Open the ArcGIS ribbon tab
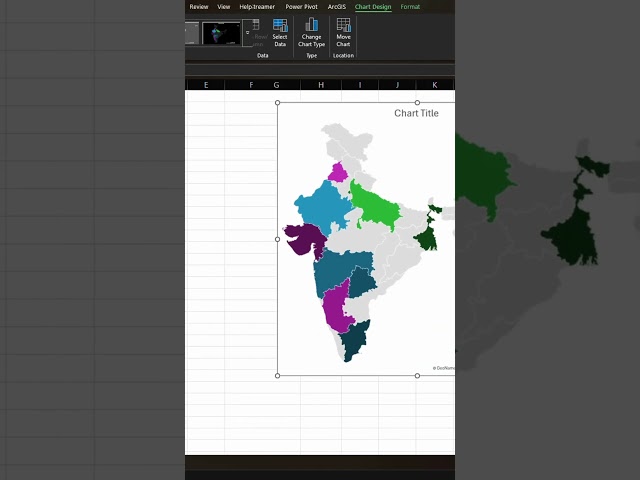 pyautogui.click(x=337, y=7)
